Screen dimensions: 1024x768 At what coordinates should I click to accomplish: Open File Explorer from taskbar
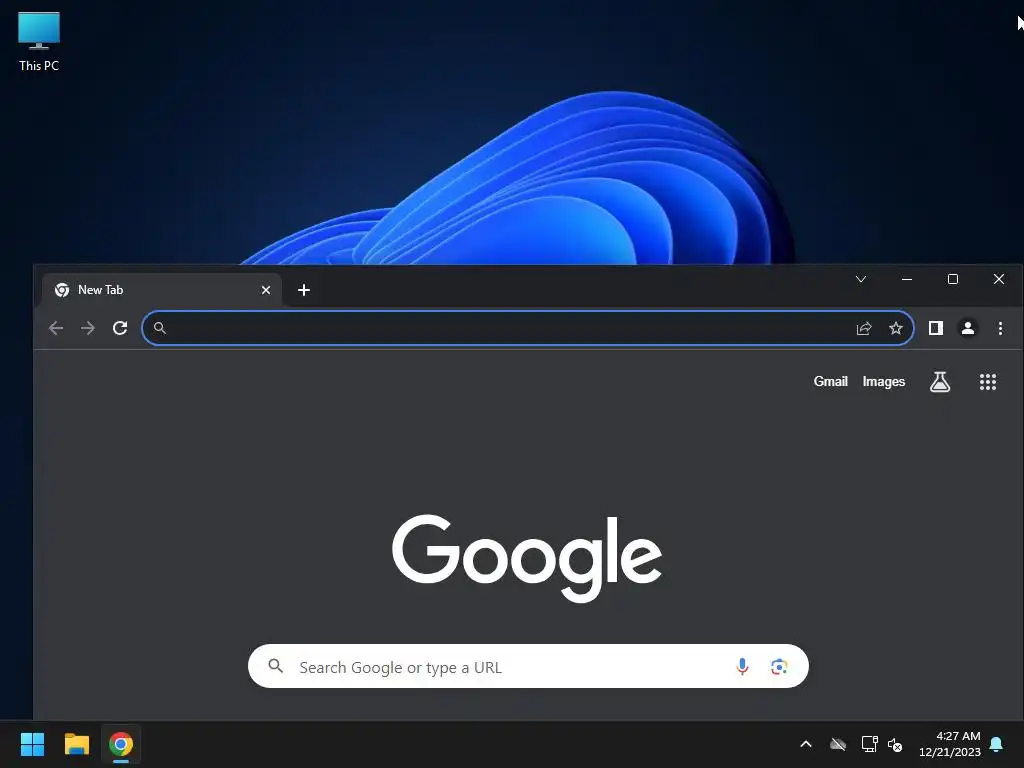click(x=76, y=744)
